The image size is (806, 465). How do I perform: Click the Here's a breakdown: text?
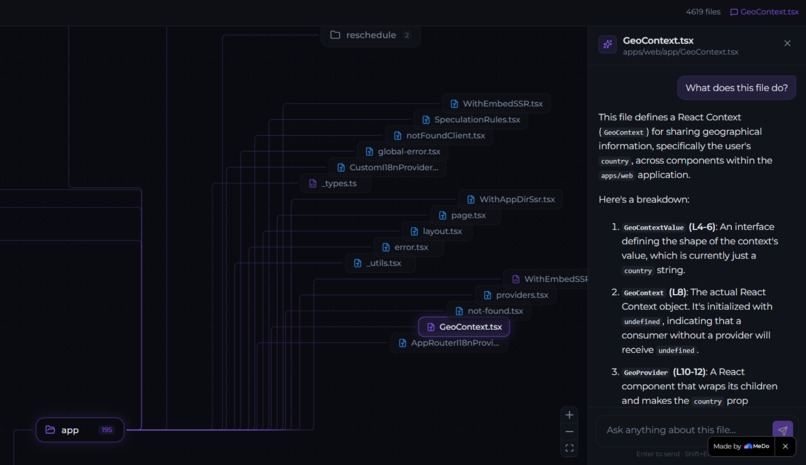(x=644, y=199)
